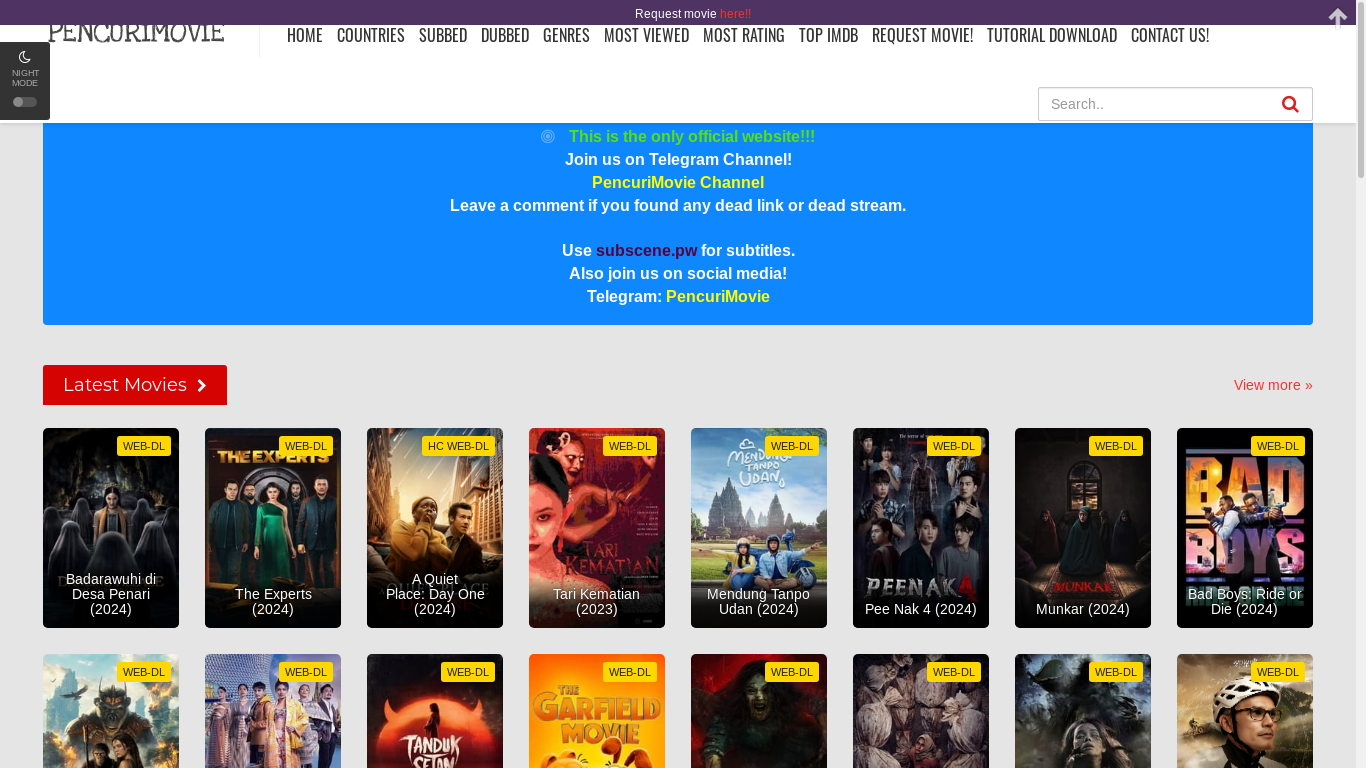Viewport: 1366px width, 768px height.
Task: Click the Latest Movies button
Action: 135,385
